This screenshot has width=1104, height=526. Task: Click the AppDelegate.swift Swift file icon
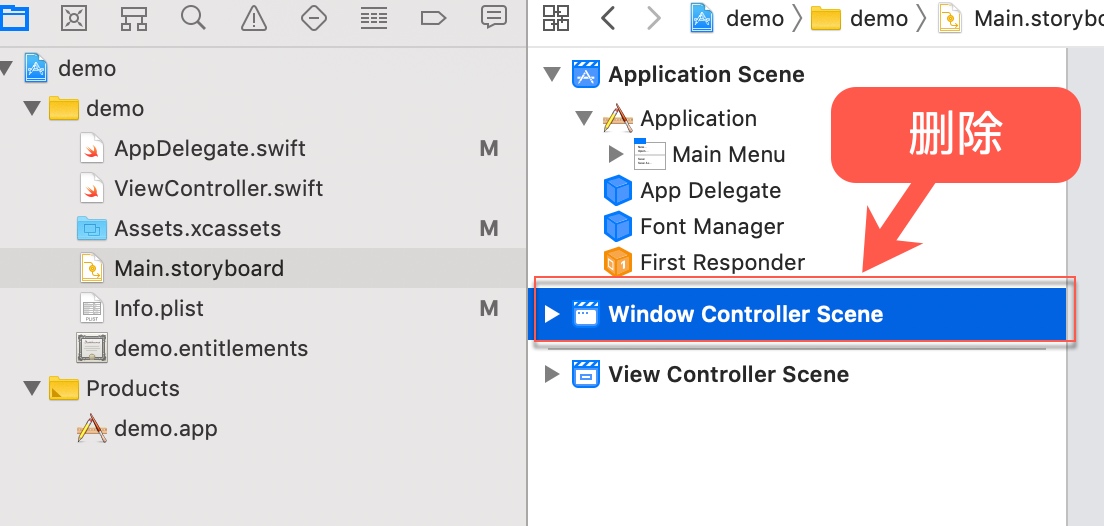[92, 148]
